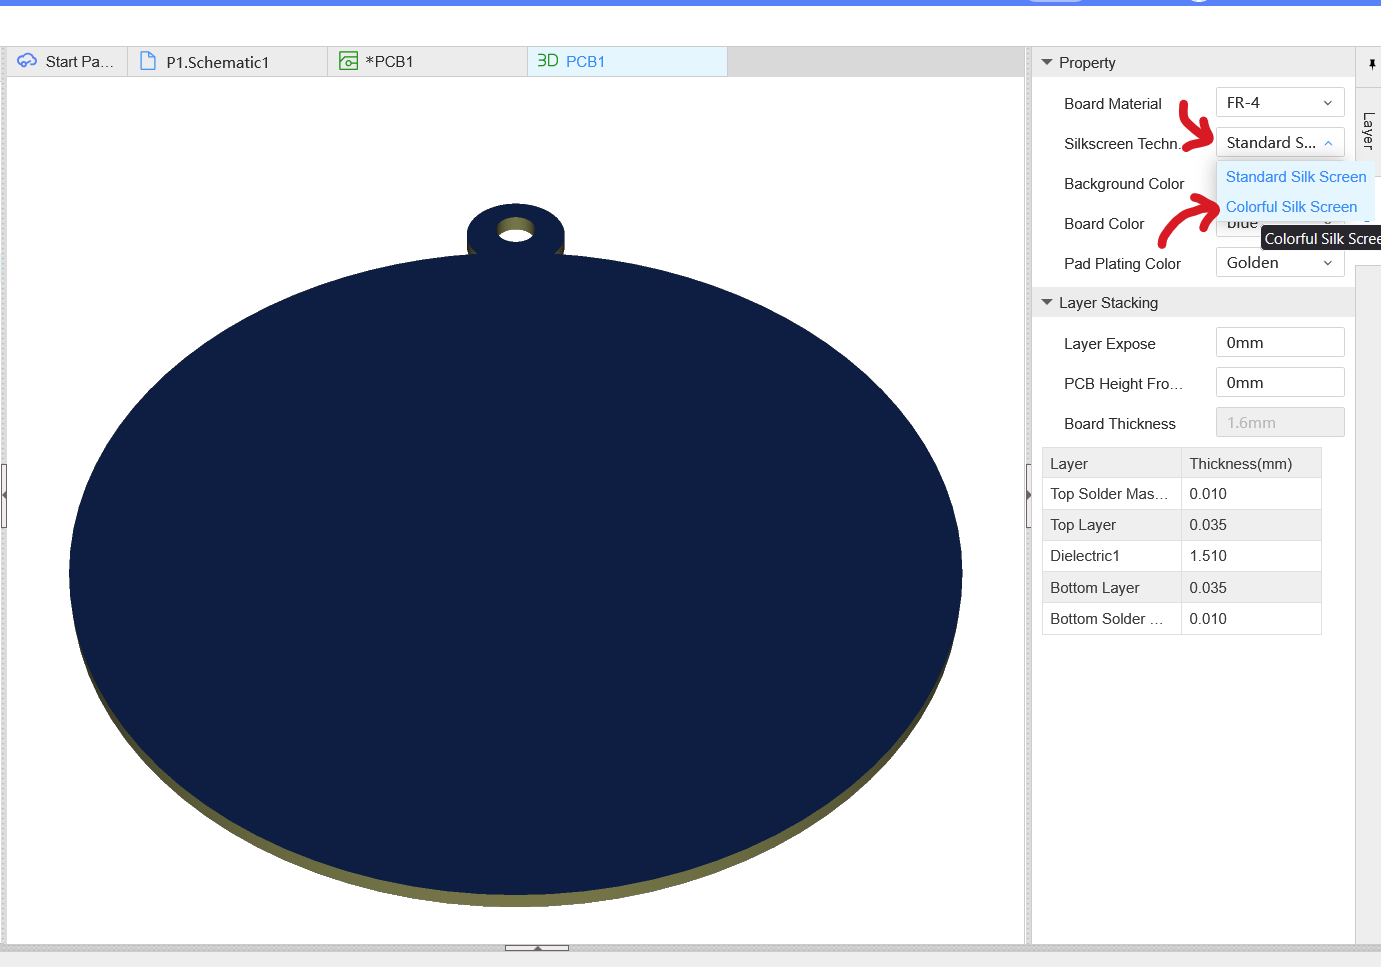Collapse the Property section

pyautogui.click(x=1047, y=62)
